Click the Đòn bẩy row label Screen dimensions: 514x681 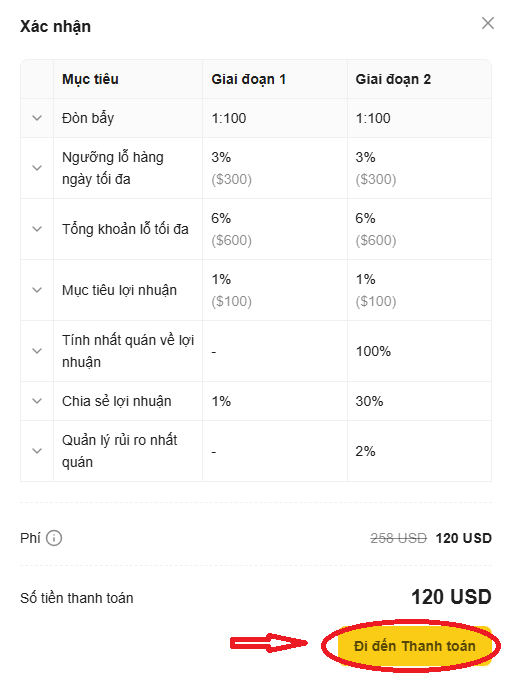(88, 118)
